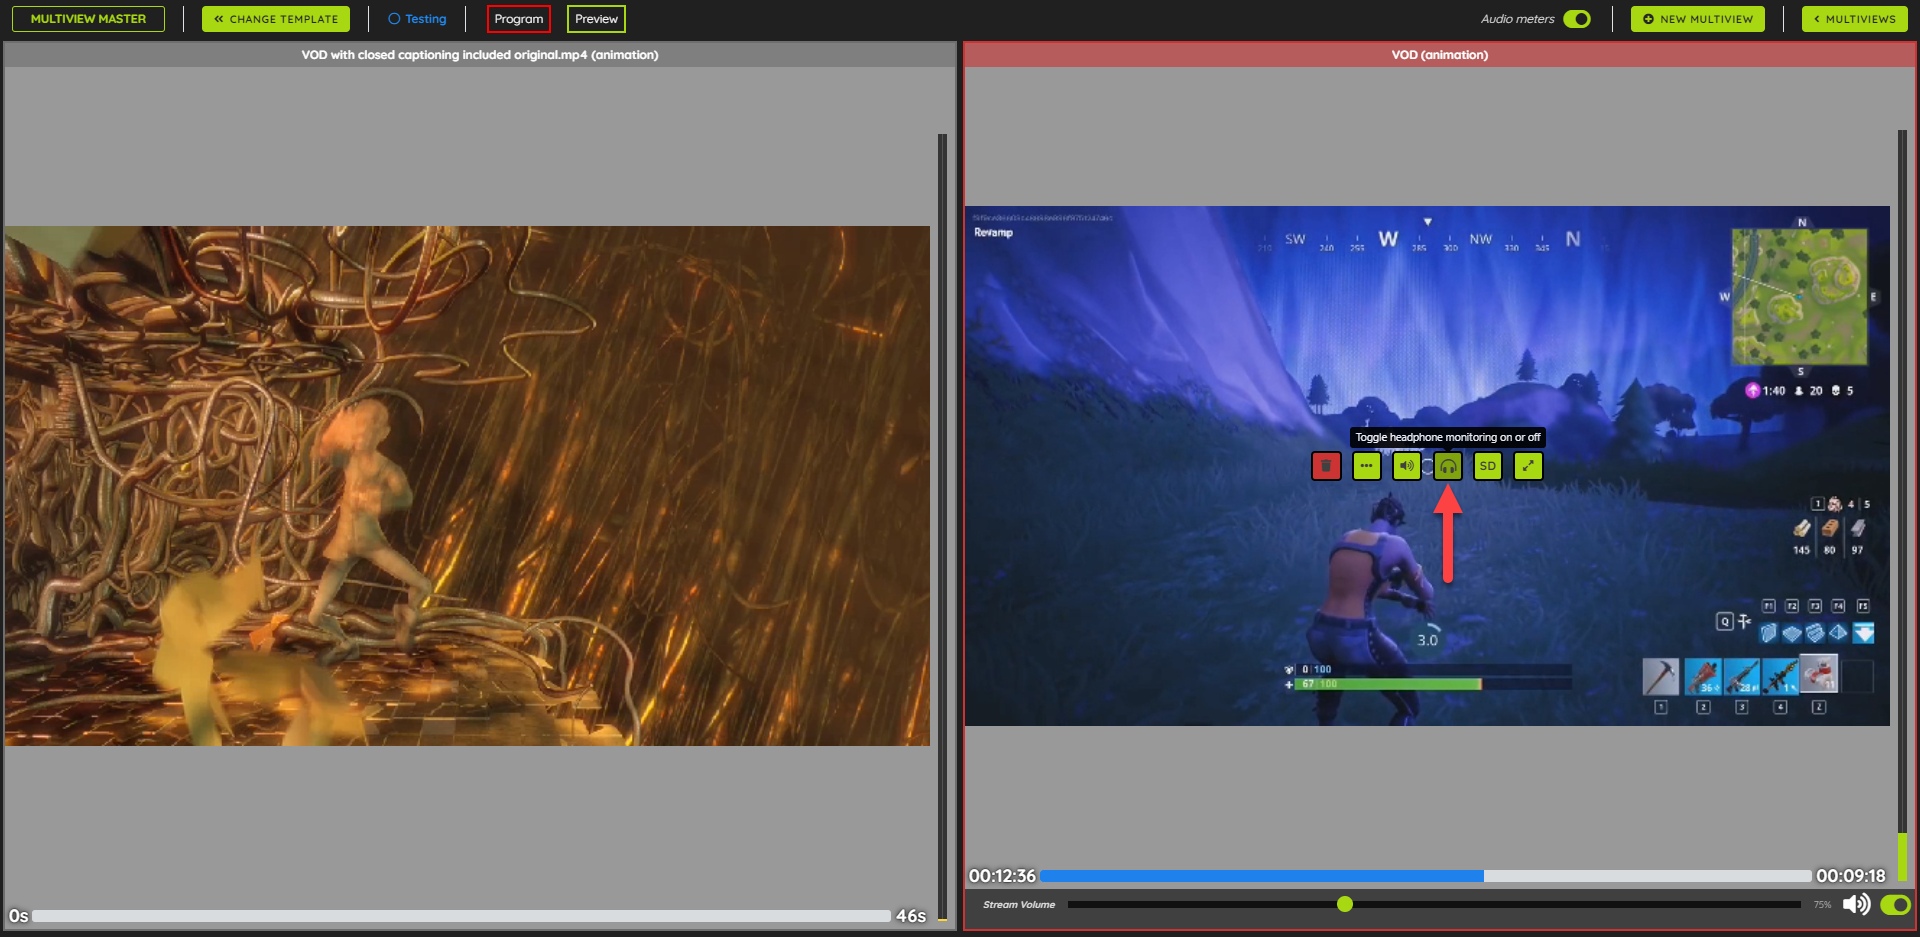This screenshot has height=937, width=1920.
Task: Click the speaker icon beside 75%
Action: coord(1856,904)
